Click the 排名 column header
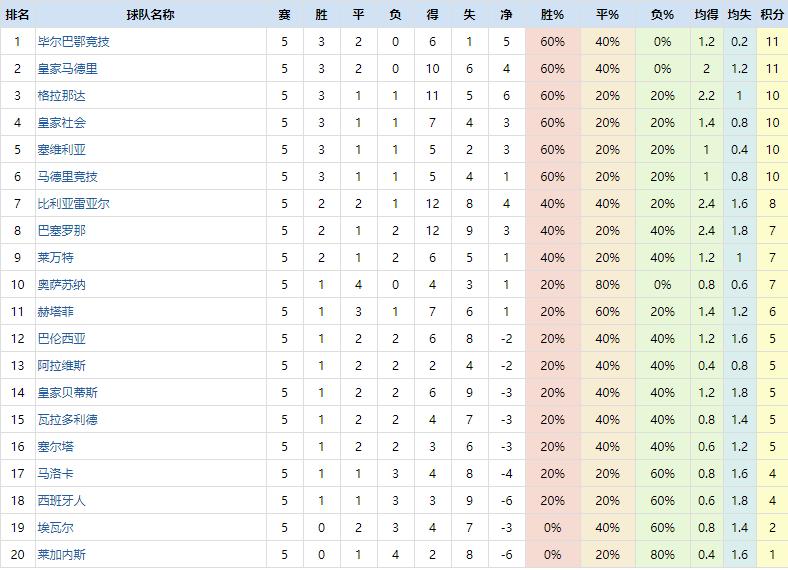 (17, 15)
